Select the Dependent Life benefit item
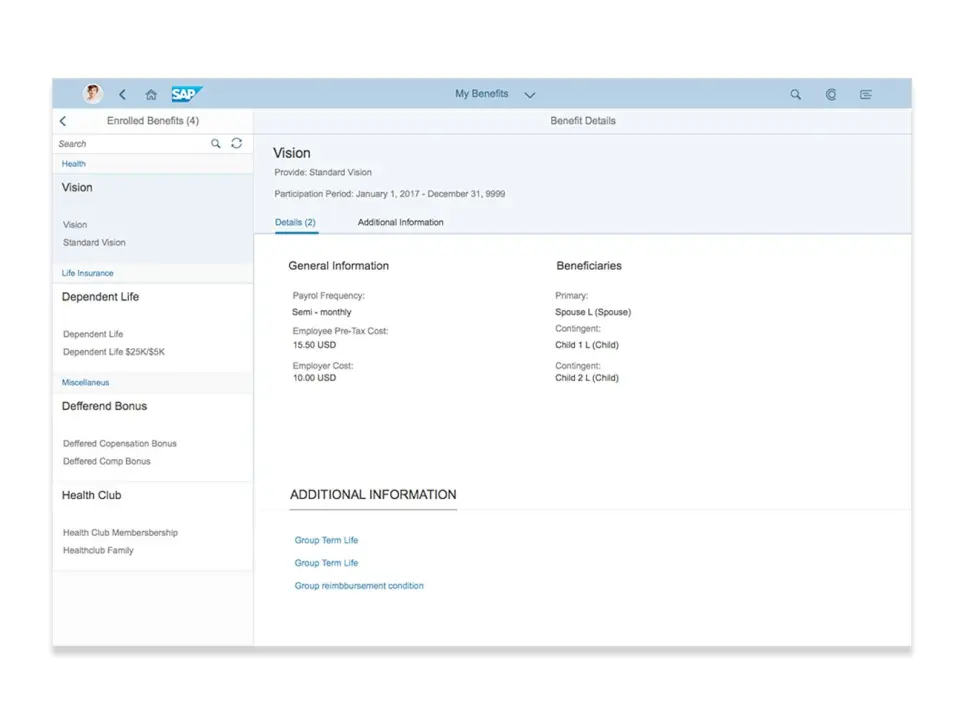 point(153,327)
